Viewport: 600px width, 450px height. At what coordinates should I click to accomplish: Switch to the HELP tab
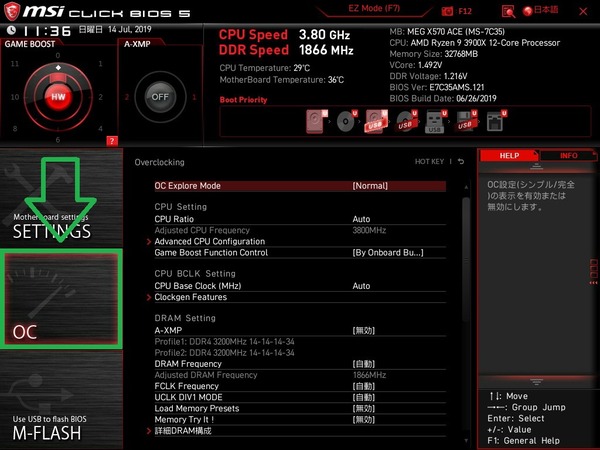click(x=509, y=156)
